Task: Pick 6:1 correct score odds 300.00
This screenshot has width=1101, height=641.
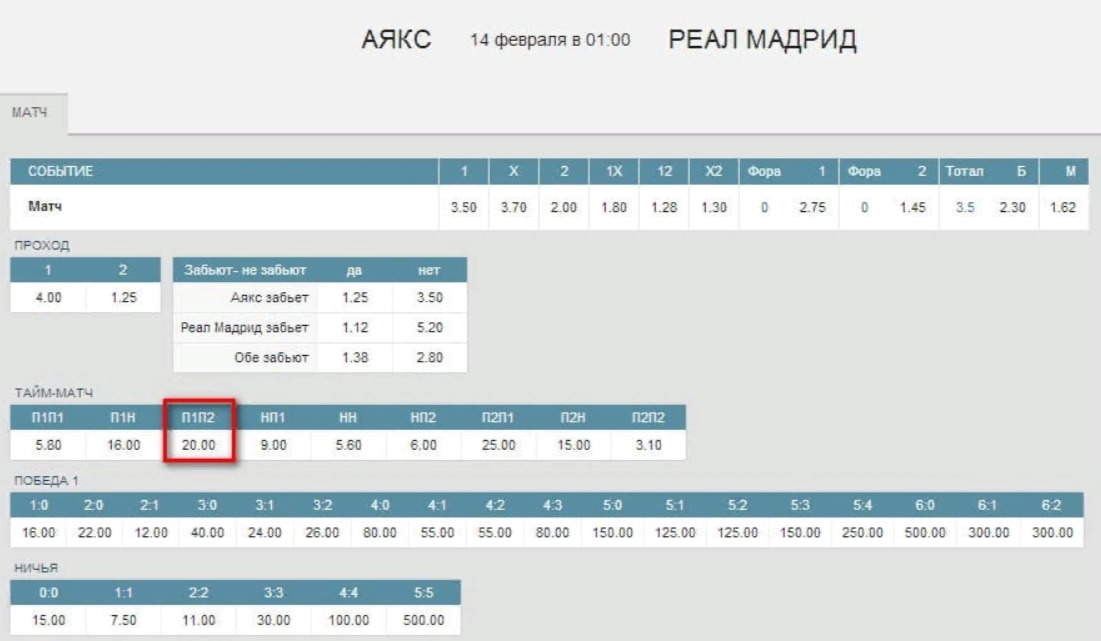Action: click(x=989, y=533)
